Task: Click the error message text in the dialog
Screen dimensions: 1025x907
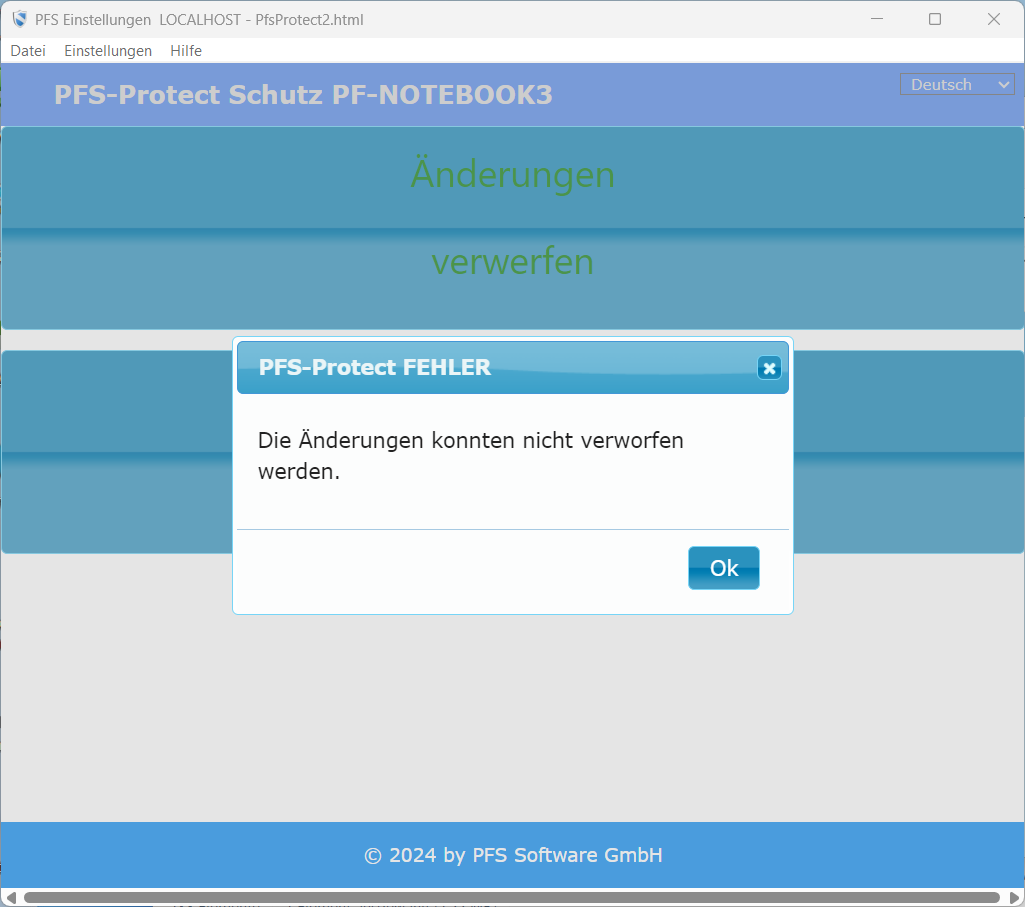Action: 470,455
